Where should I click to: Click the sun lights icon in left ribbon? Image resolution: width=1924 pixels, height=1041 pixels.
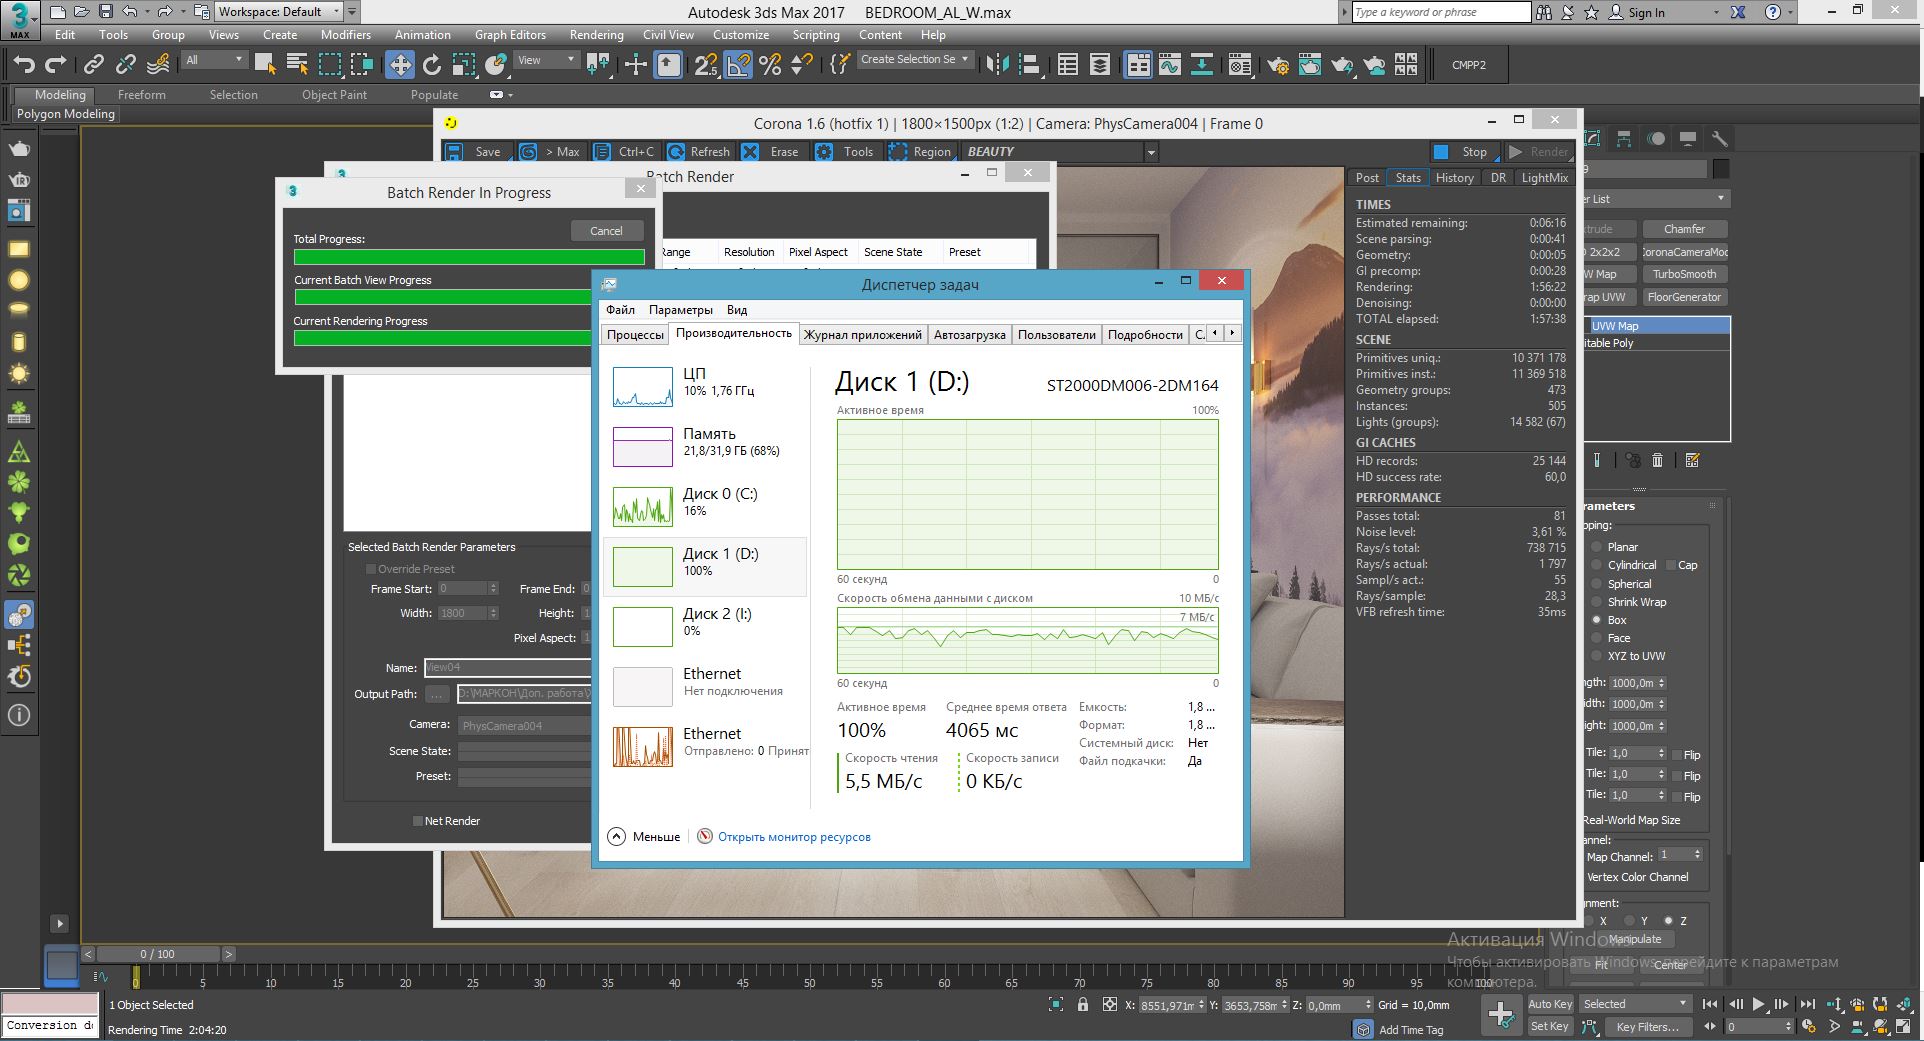(x=19, y=374)
